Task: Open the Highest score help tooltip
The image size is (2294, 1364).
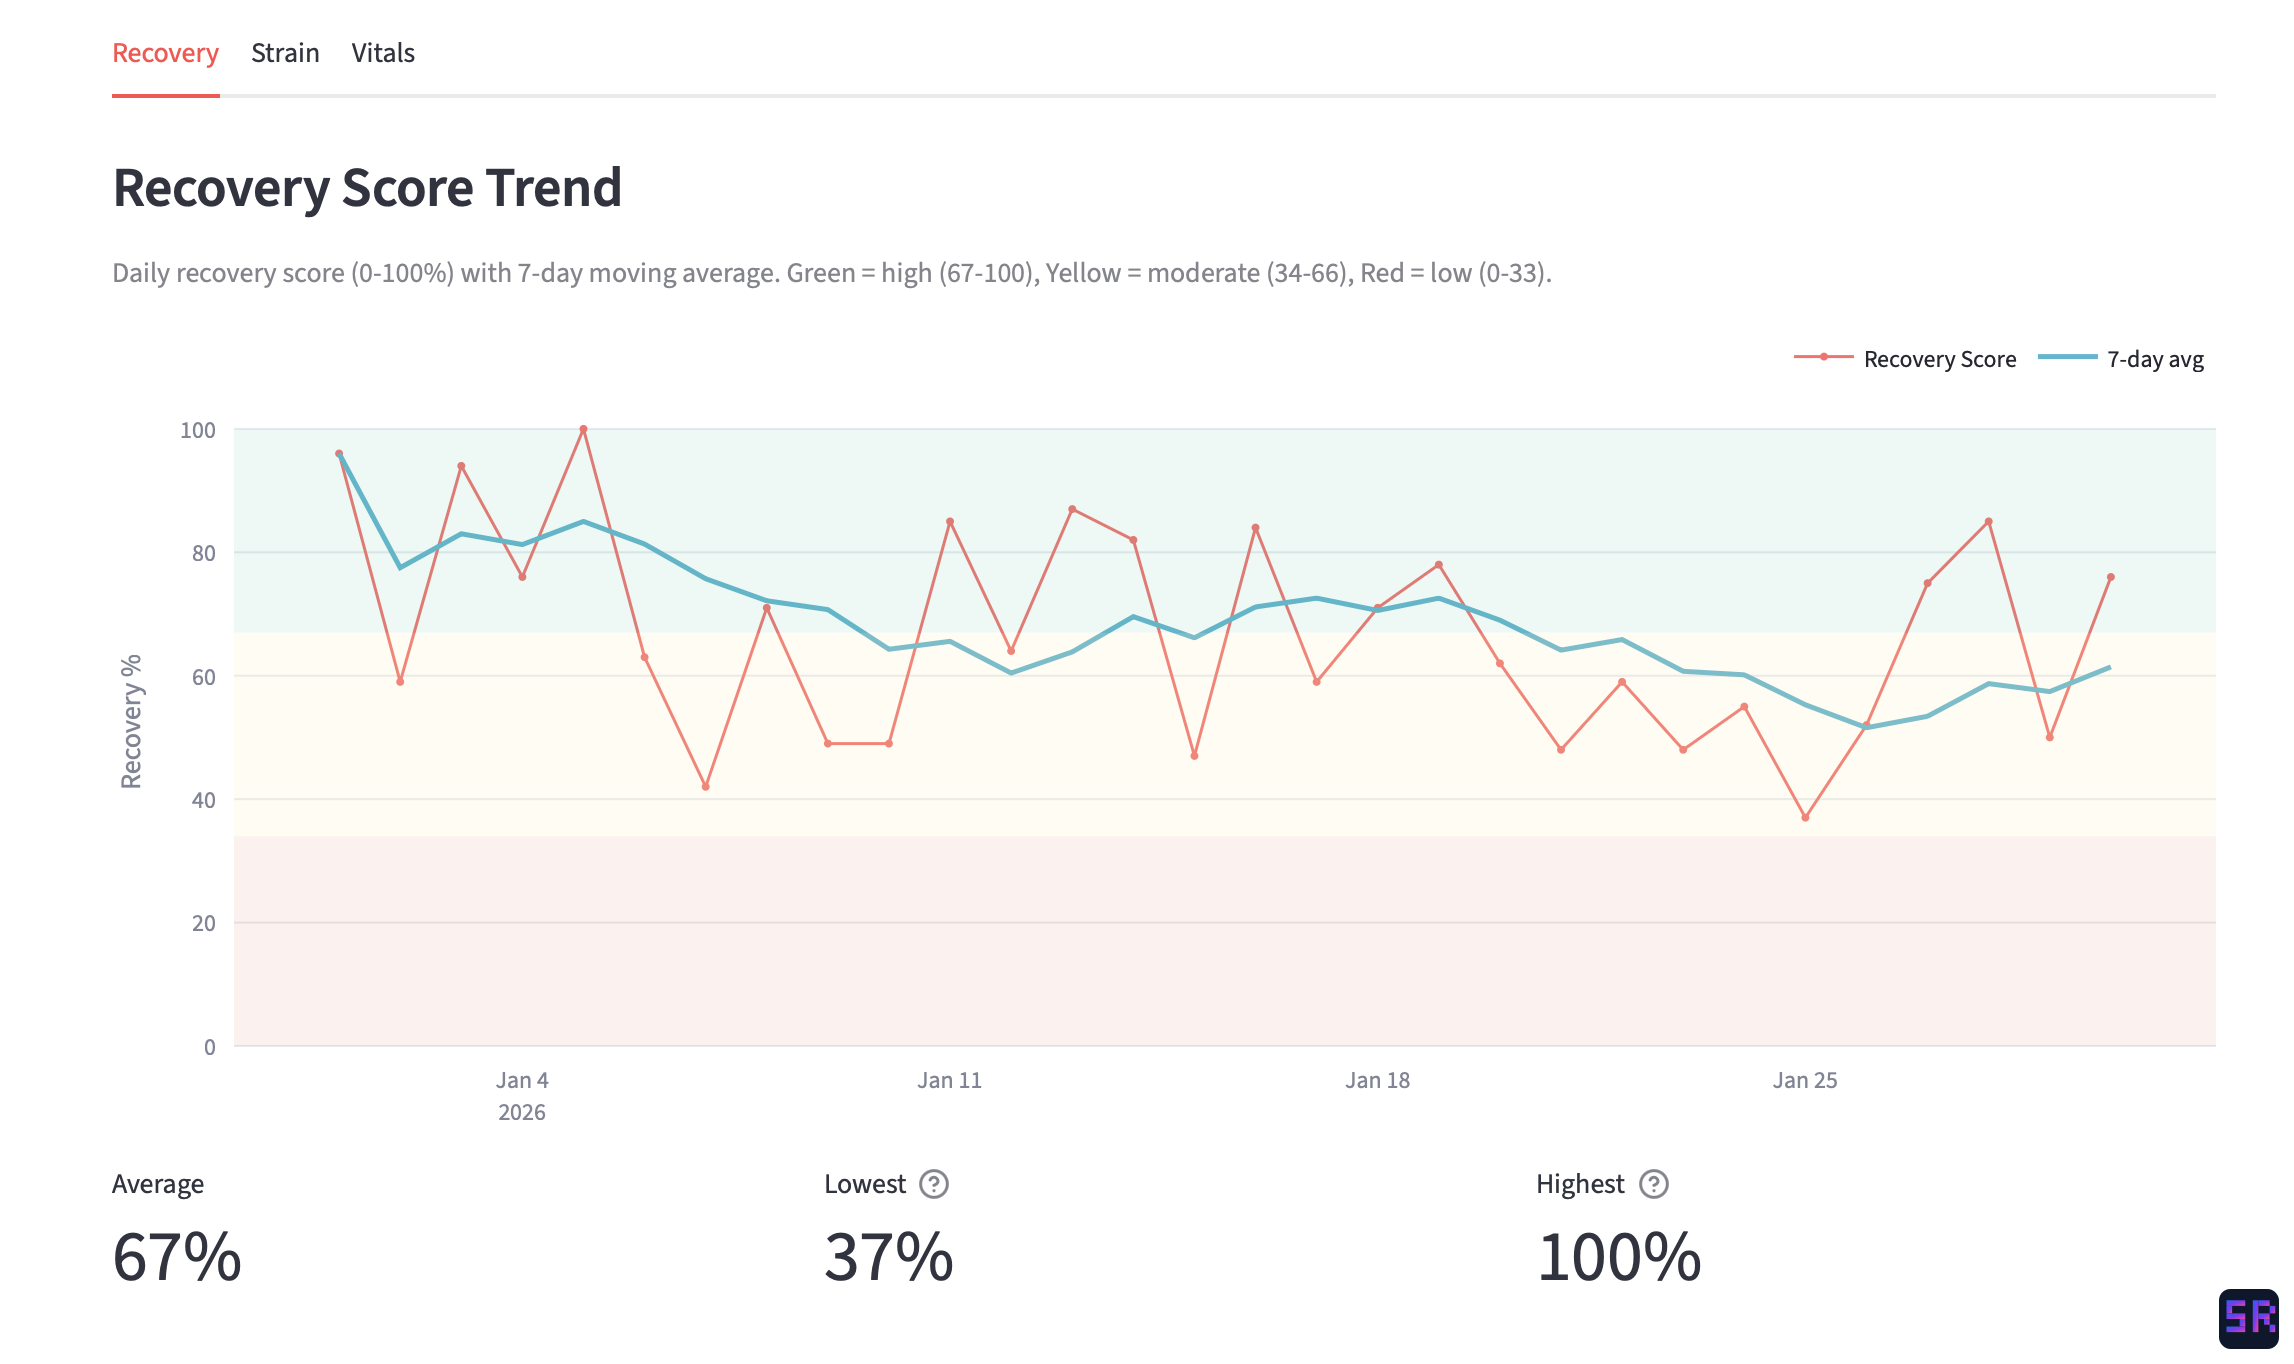Action: tap(1653, 1183)
